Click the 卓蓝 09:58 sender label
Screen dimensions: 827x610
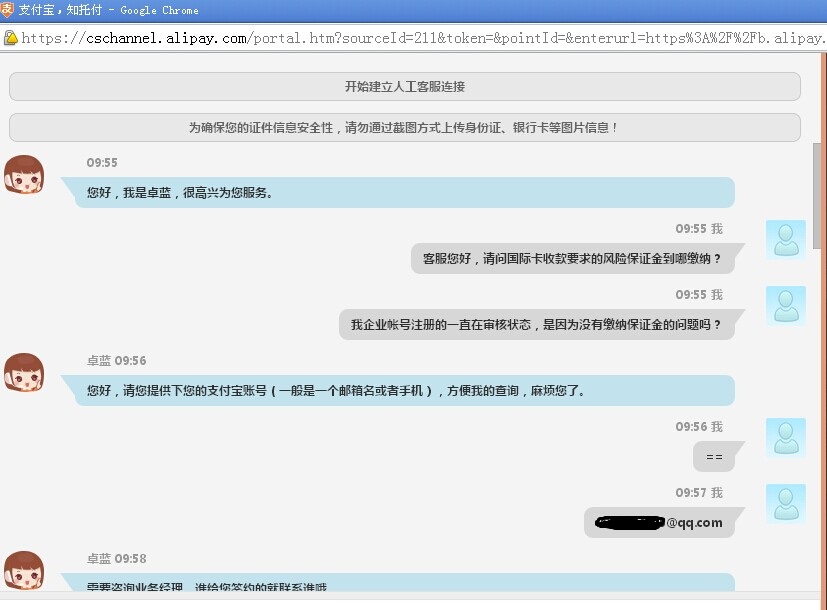(x=116, y=559)
